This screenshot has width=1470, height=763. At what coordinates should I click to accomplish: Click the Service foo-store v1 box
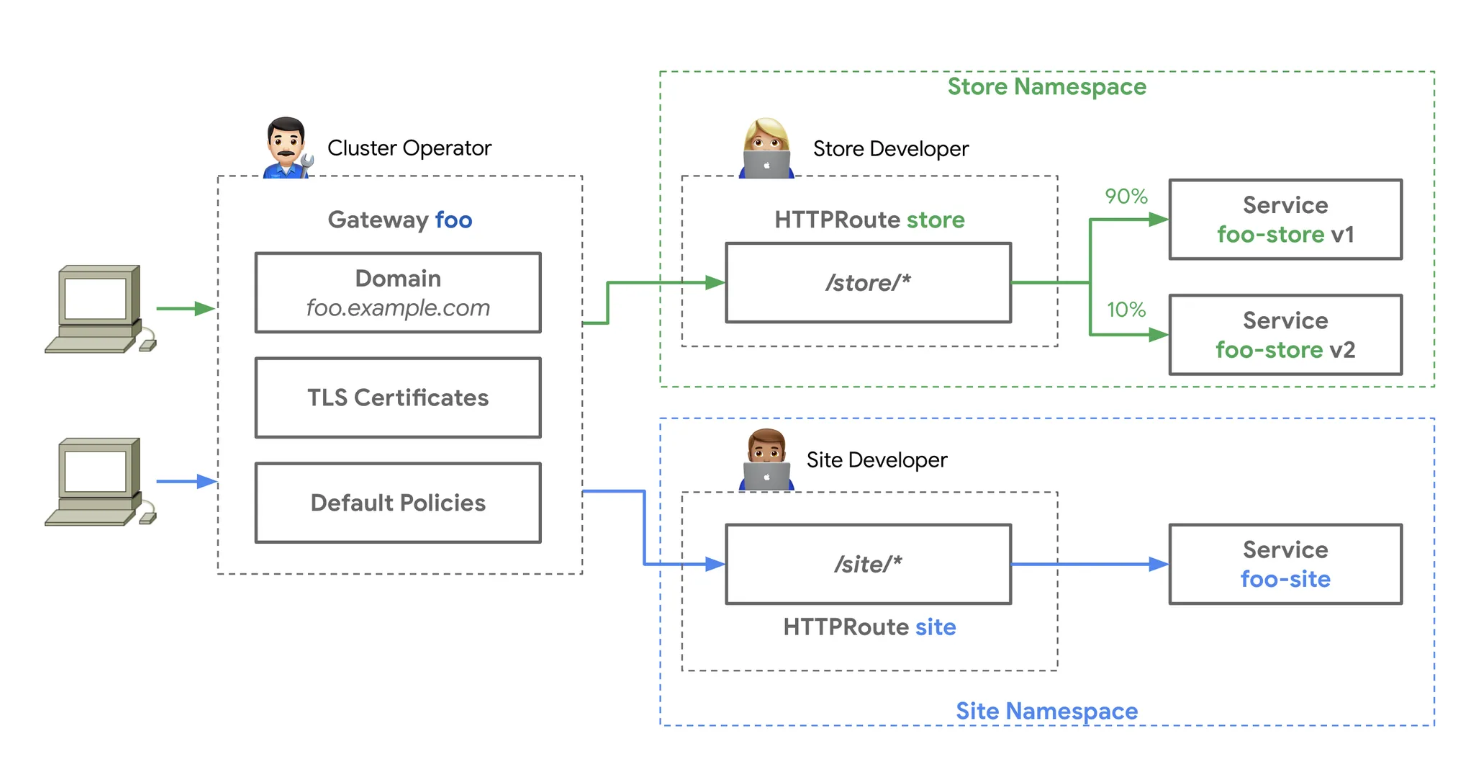[1286, 220]
